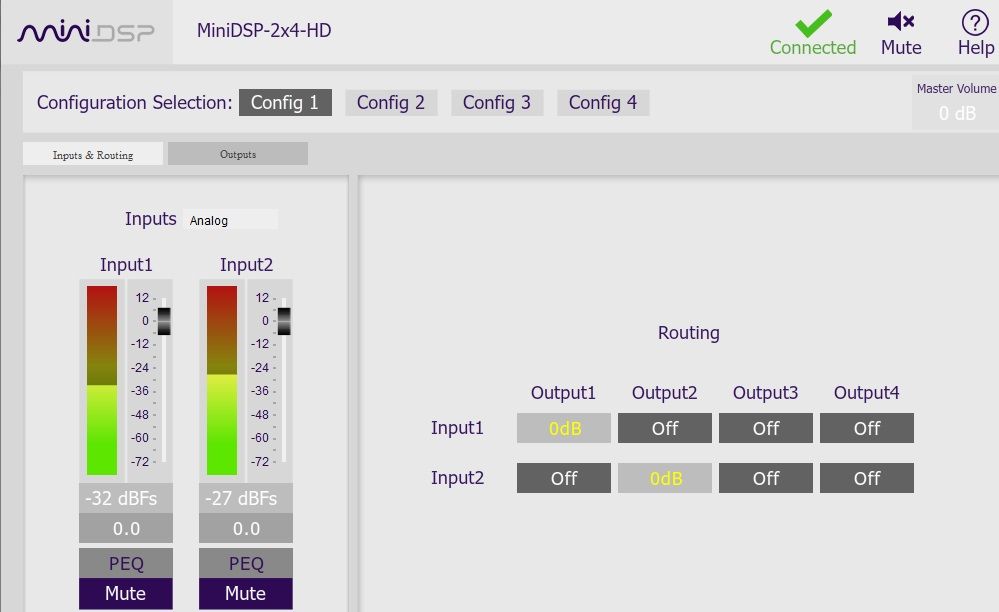
Task: Switch to the Outputs tab
Action: 238,154
